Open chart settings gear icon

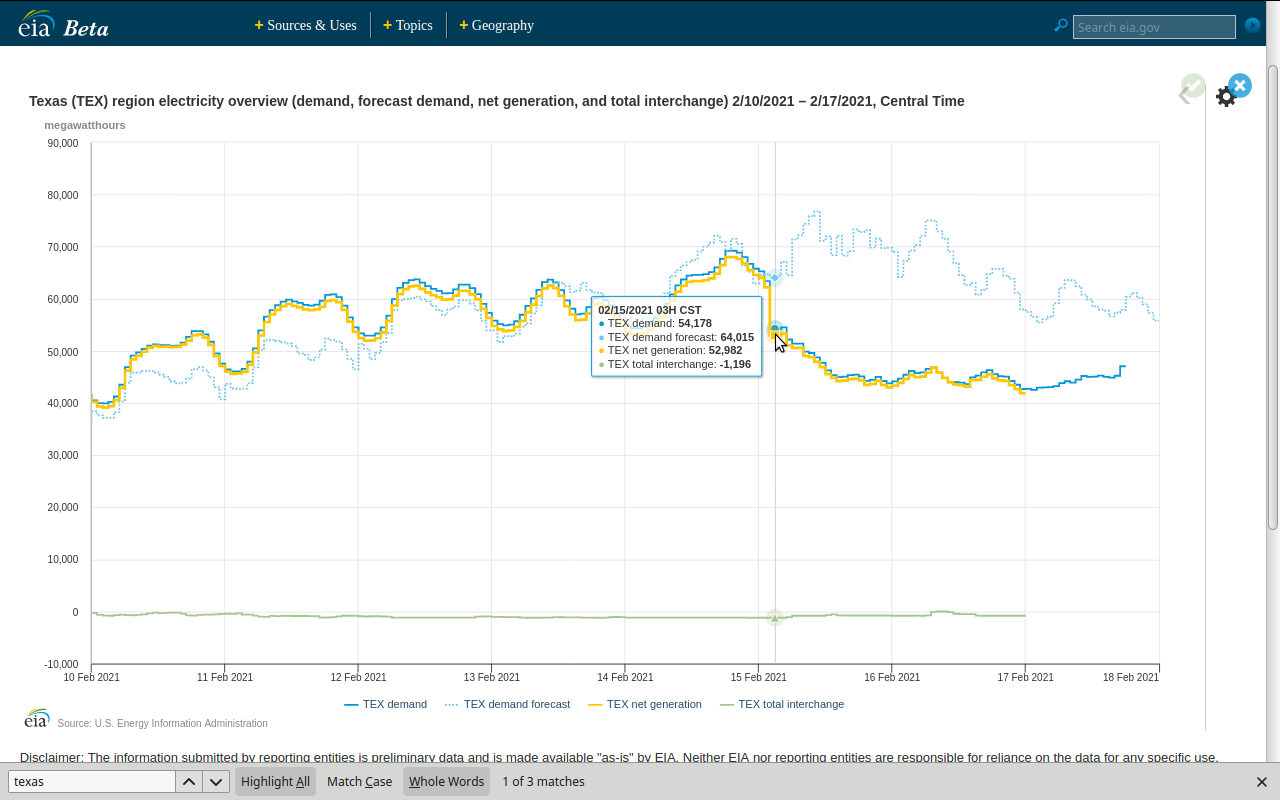pyautogui.click(x=1225, y=97)
